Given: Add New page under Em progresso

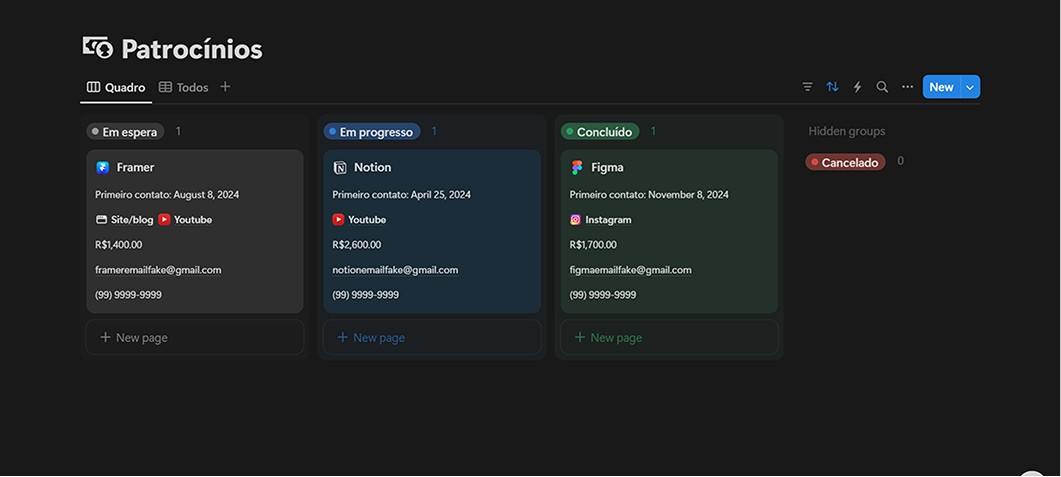Looking at the screenshot, I should [x=432, y=337].
